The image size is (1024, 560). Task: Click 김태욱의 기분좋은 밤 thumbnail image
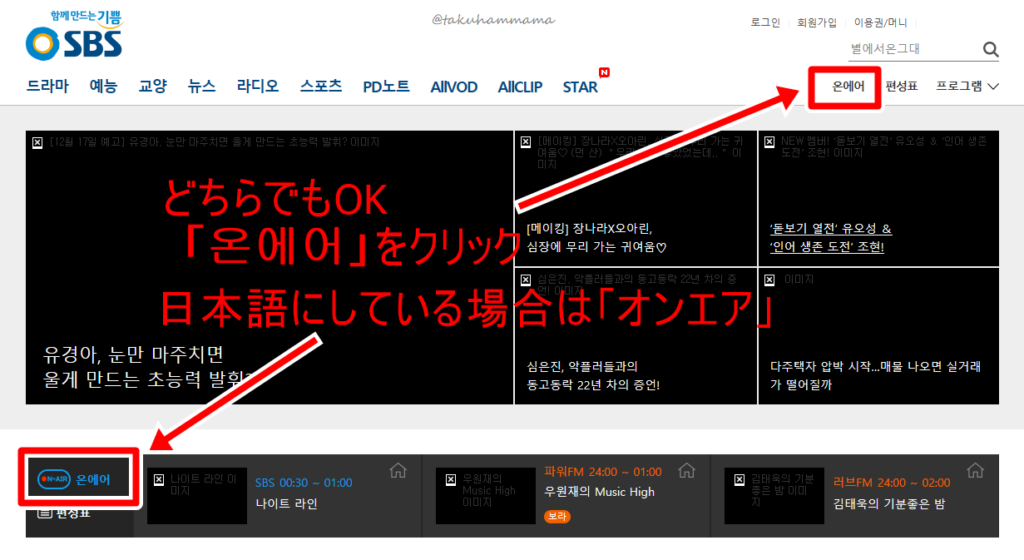coord(774,495)
